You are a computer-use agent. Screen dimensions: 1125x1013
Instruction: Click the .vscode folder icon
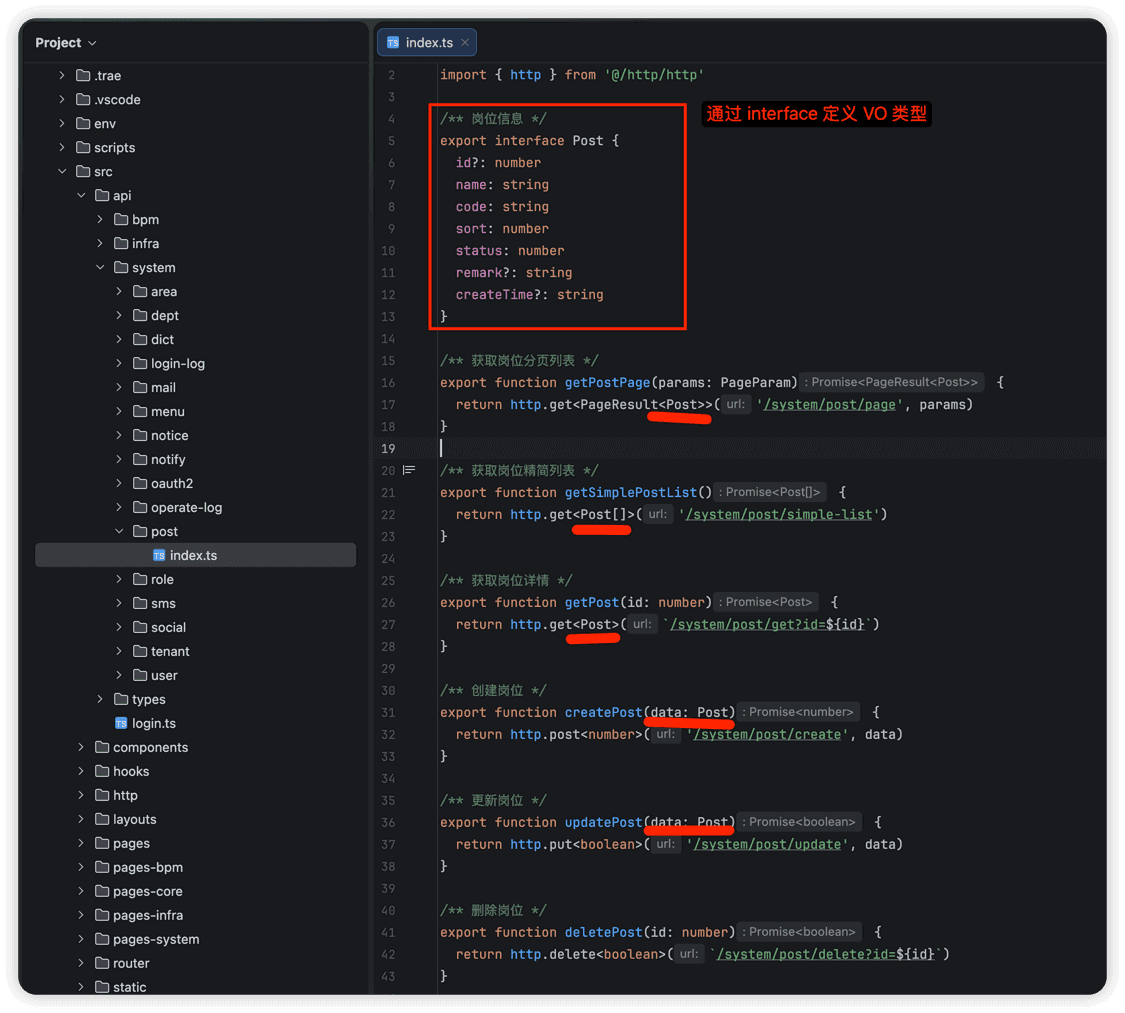83,99
